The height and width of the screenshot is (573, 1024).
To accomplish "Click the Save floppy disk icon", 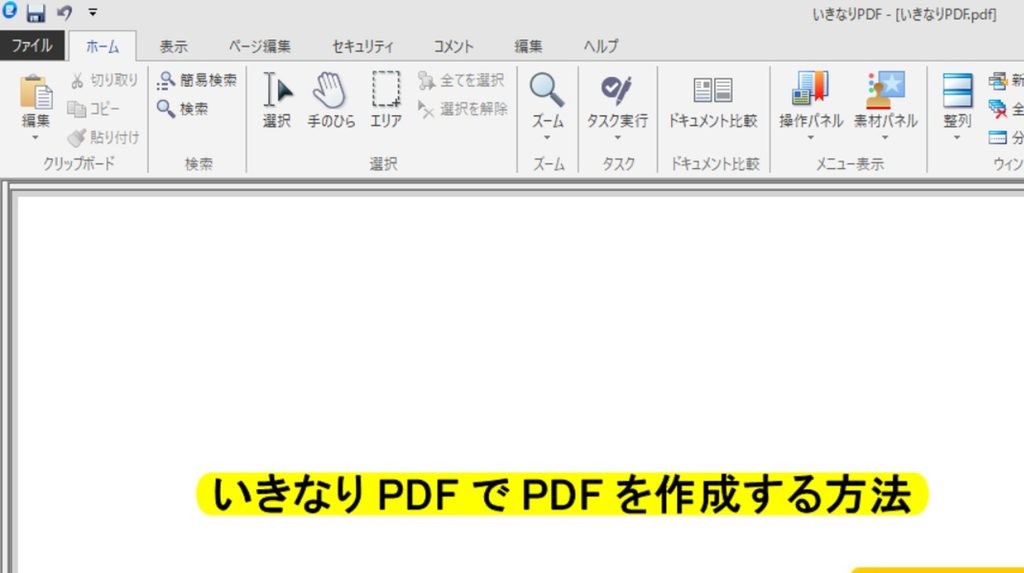I will pos(35,12).
